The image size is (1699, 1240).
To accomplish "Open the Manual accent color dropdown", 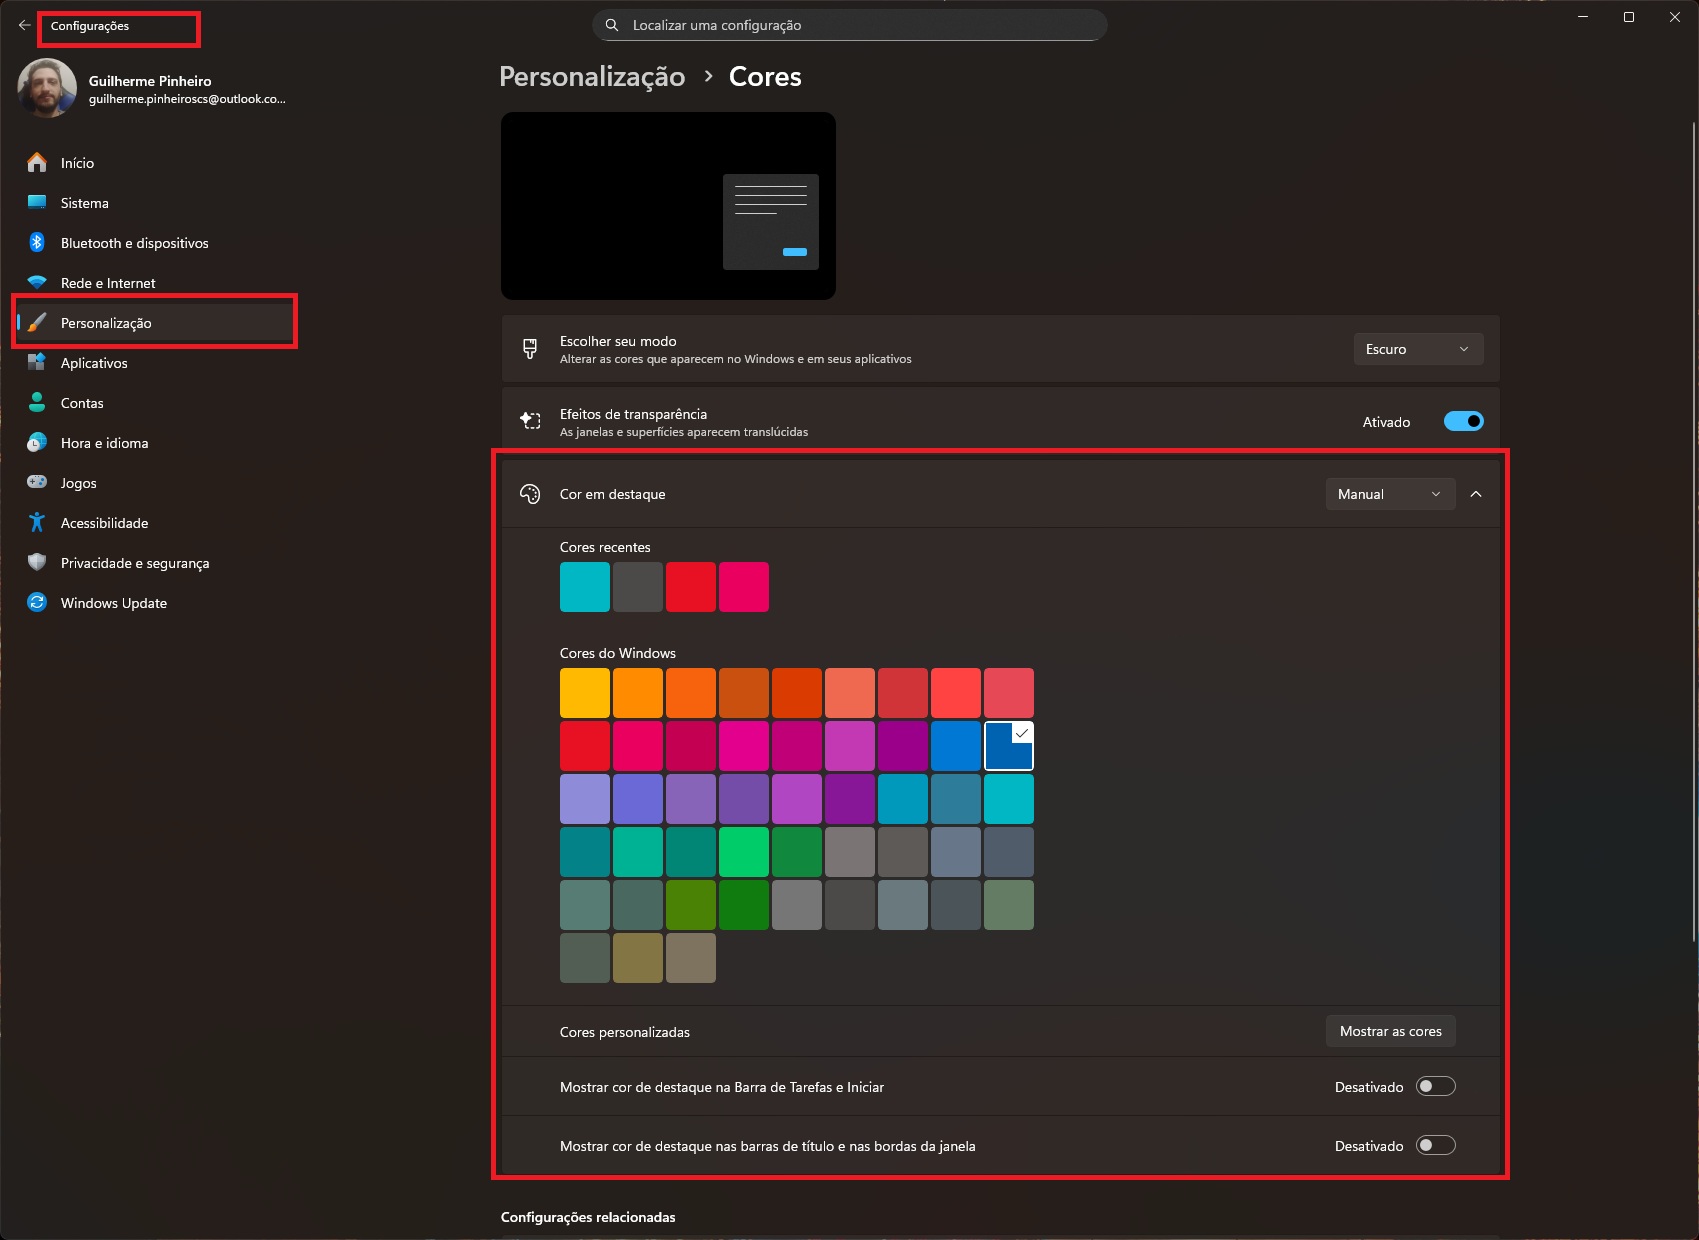I will point(1389,493).
